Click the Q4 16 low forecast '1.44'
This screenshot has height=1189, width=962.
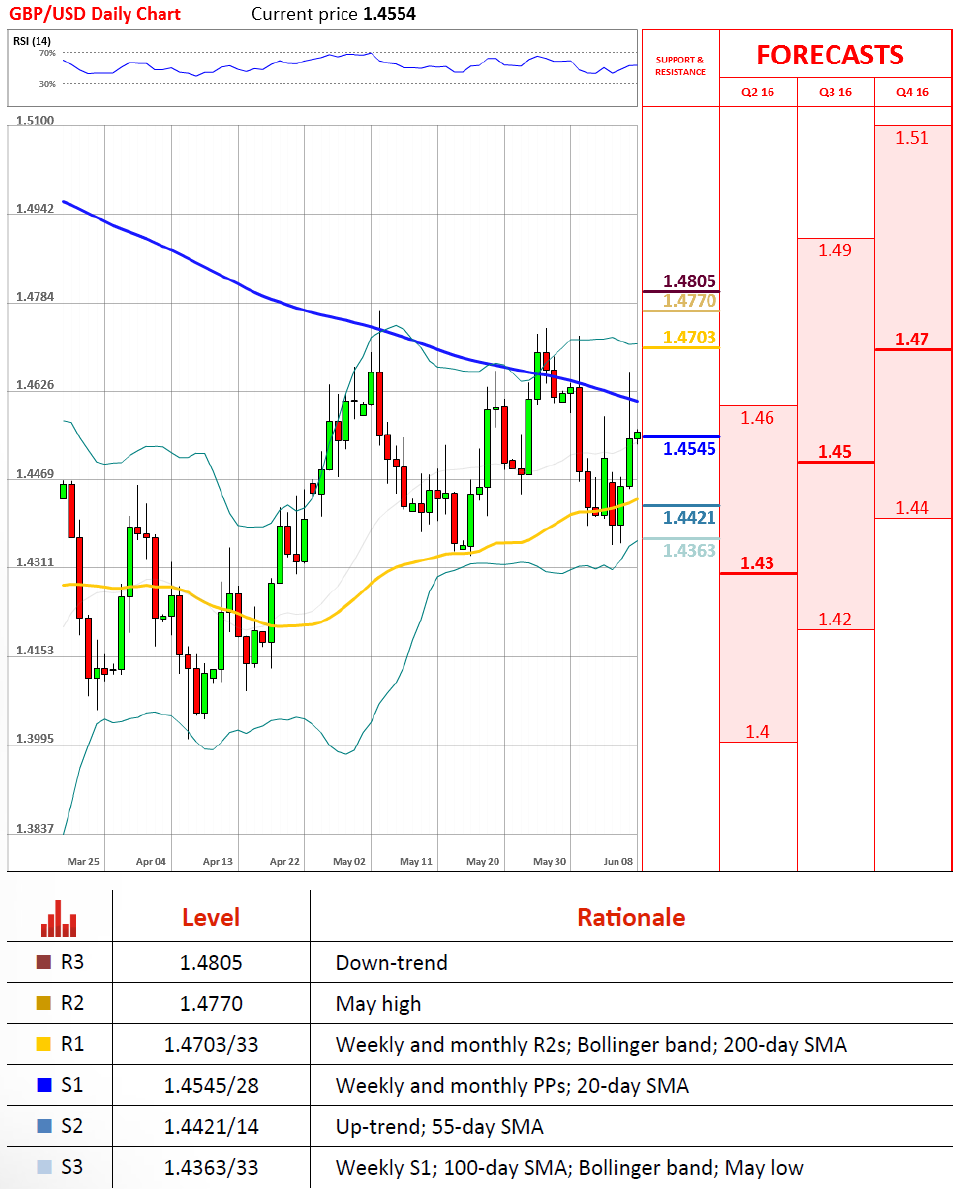pos(911,508)
